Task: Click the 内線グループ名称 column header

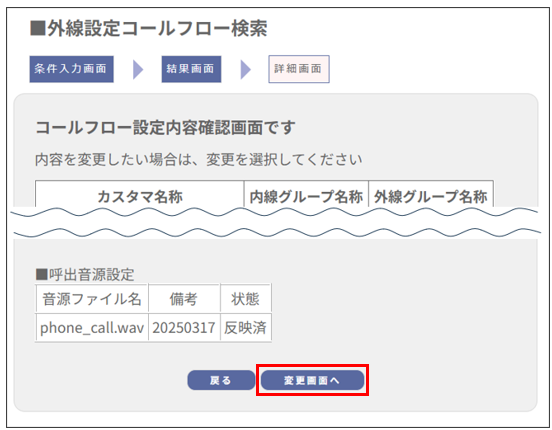Action: 306,196
